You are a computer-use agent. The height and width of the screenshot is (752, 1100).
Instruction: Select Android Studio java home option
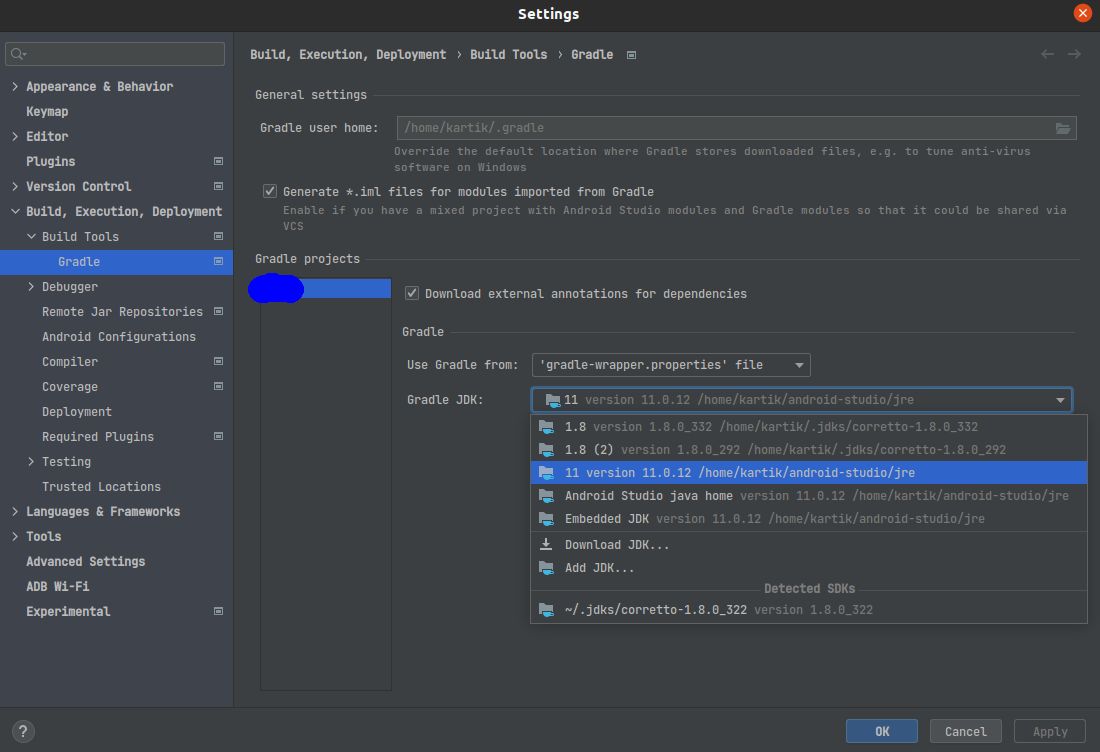(809, 496)
